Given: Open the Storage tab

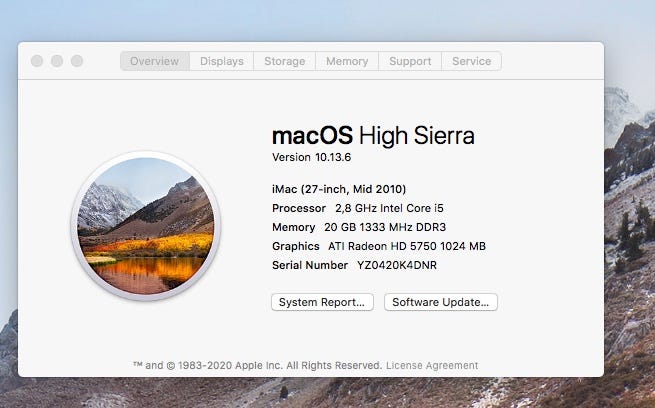Looking at the screenshot, I should (284, 61).
